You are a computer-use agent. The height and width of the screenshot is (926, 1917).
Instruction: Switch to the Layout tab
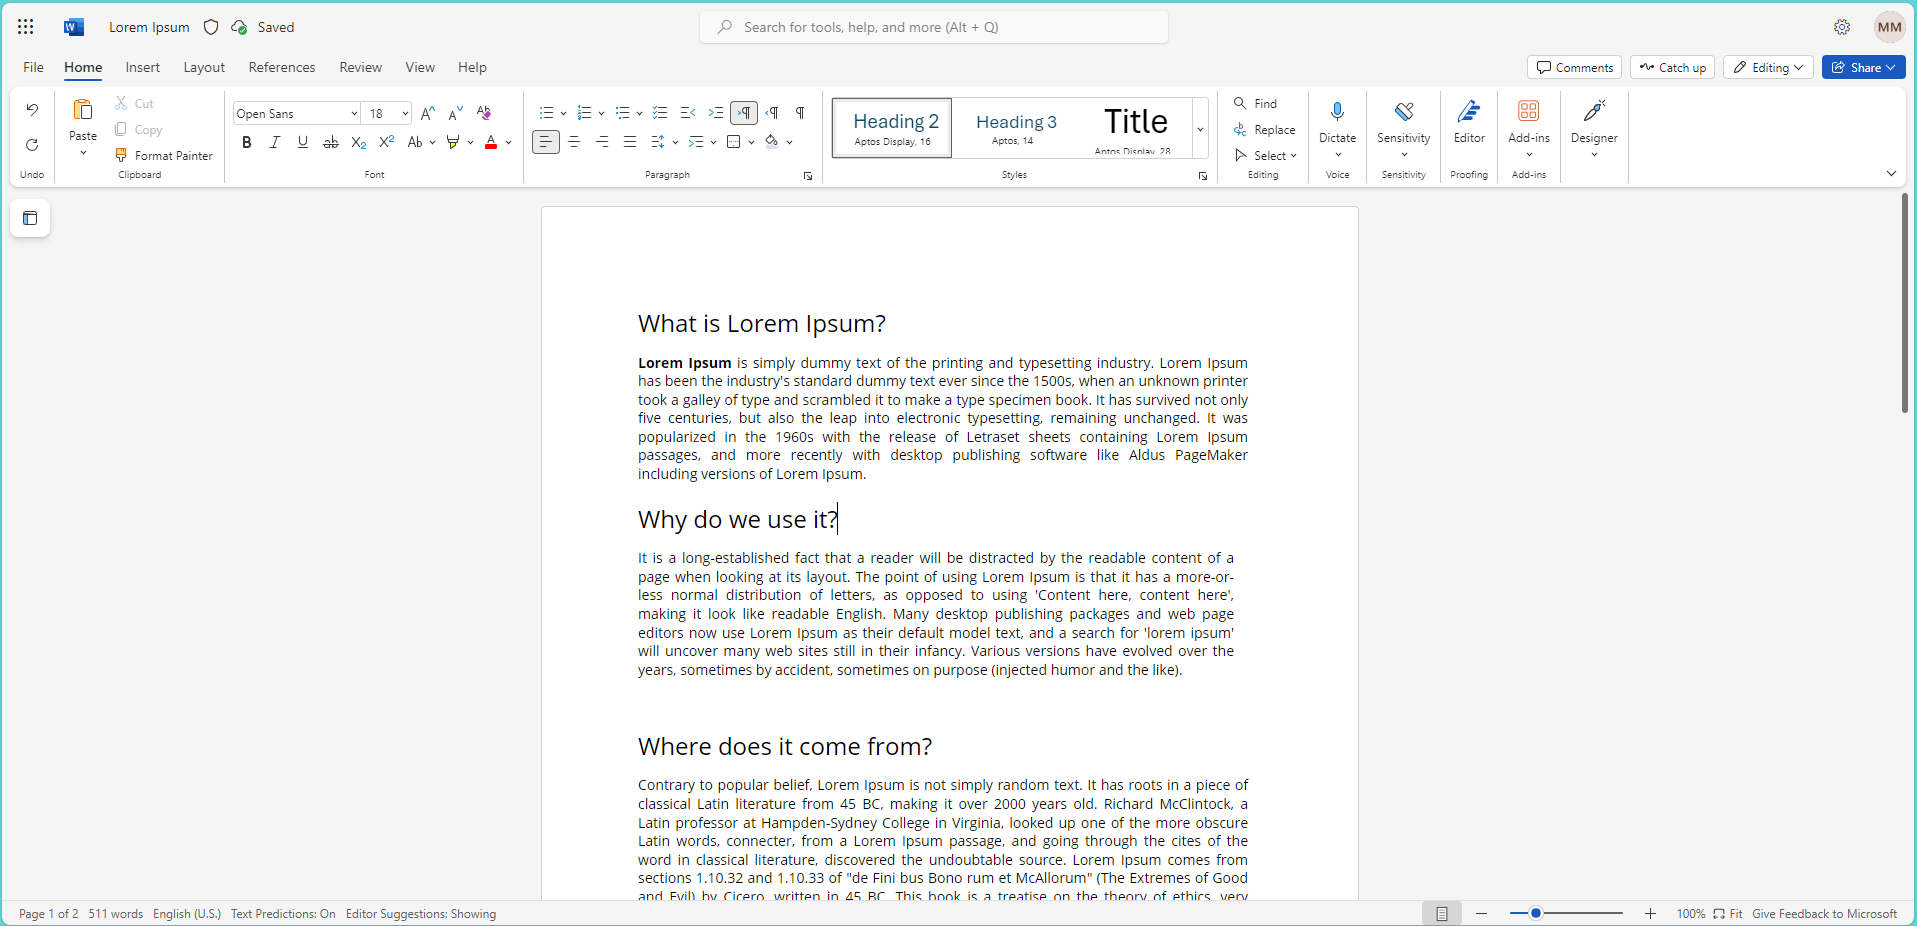coord(204,67)
